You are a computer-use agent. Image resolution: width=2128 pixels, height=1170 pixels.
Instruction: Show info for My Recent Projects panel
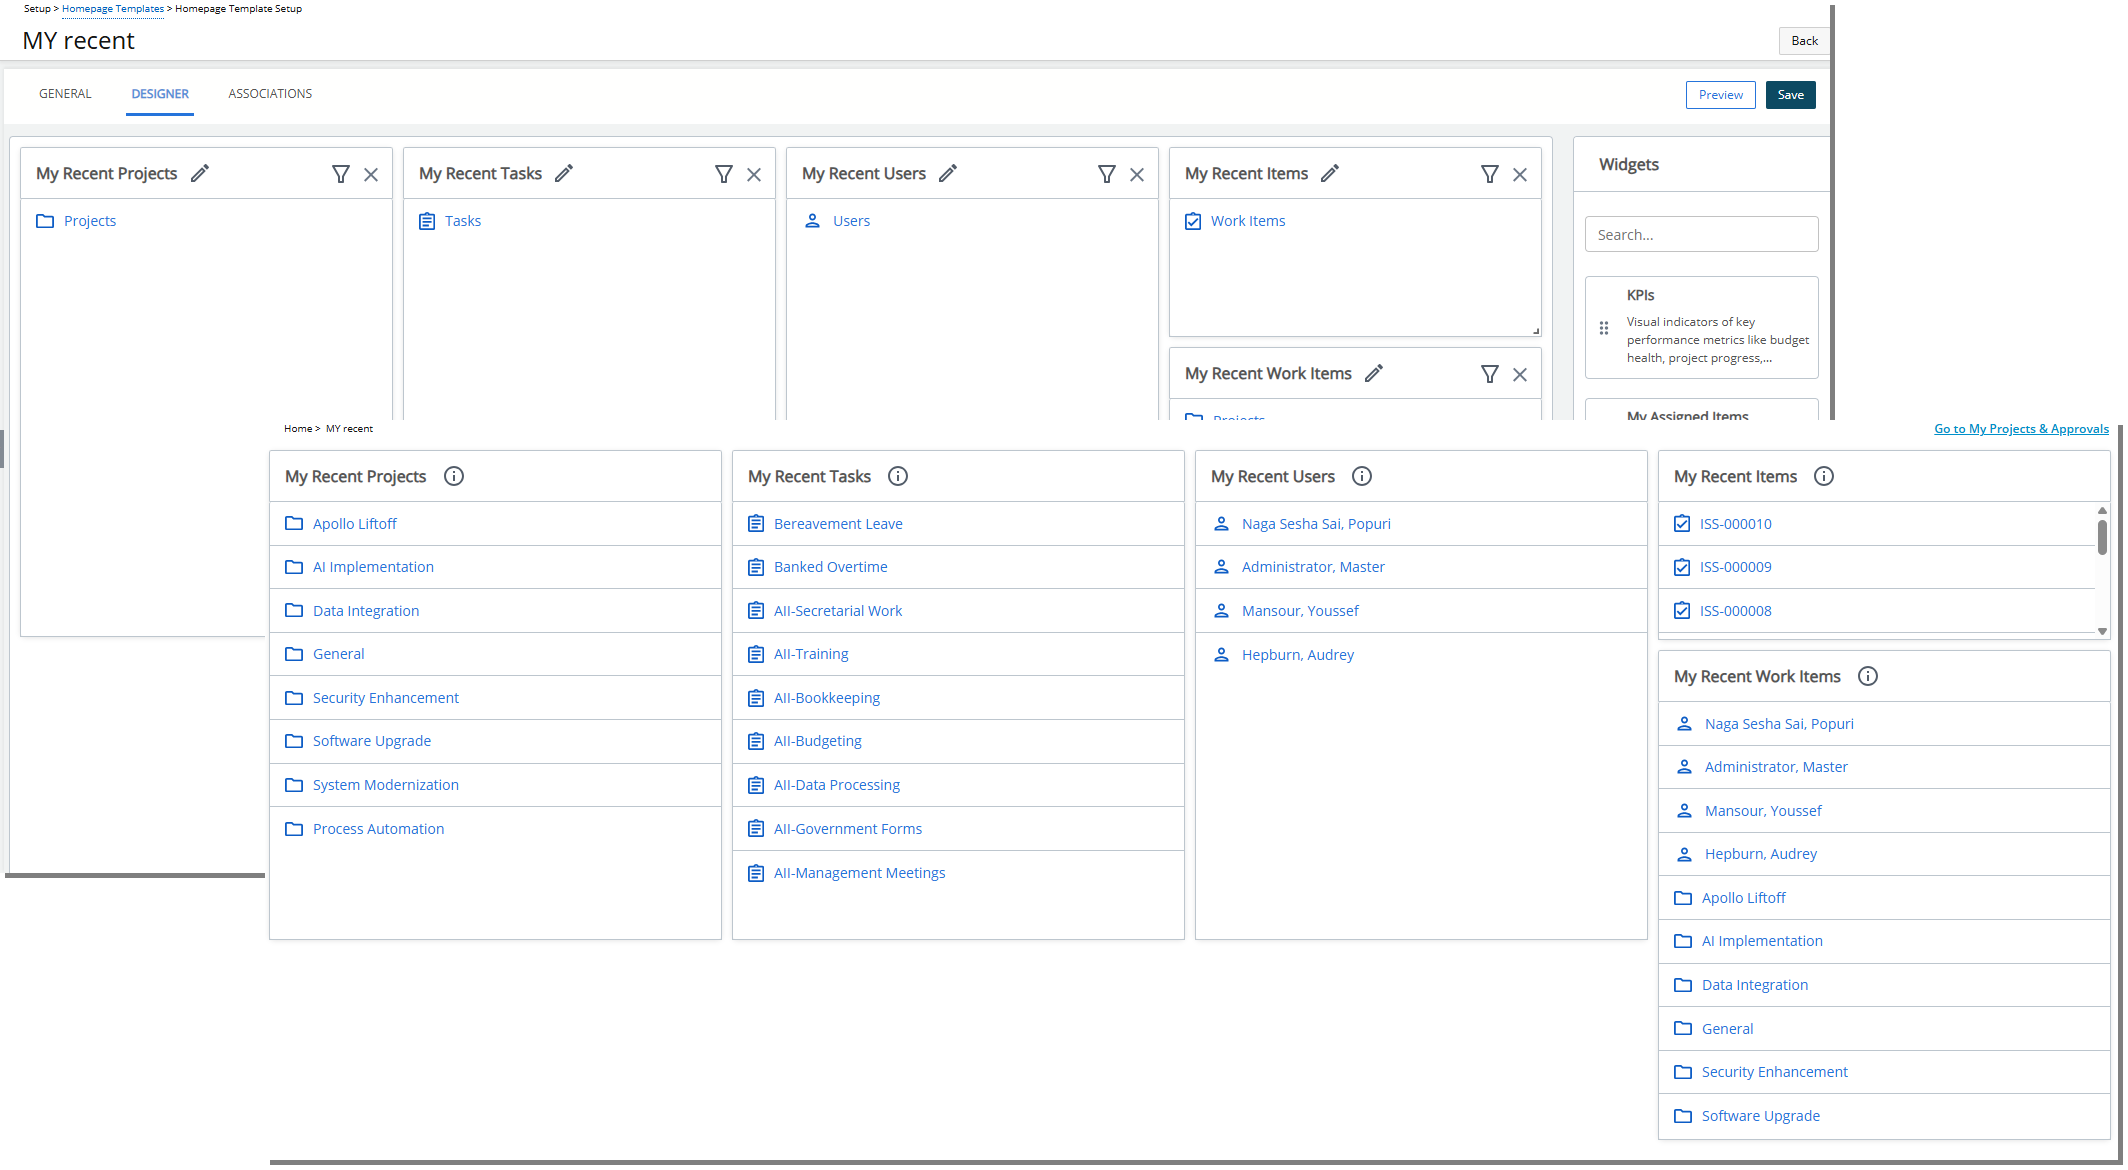click(454, 476)
